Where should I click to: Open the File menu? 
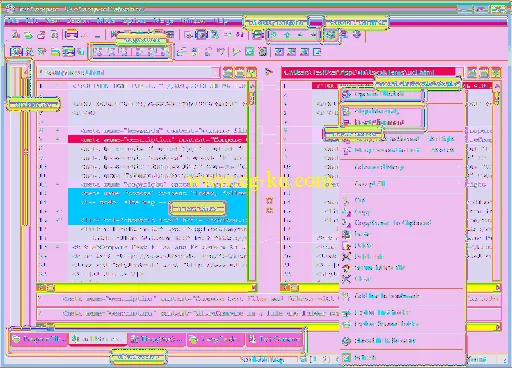(x=13, y=21)
